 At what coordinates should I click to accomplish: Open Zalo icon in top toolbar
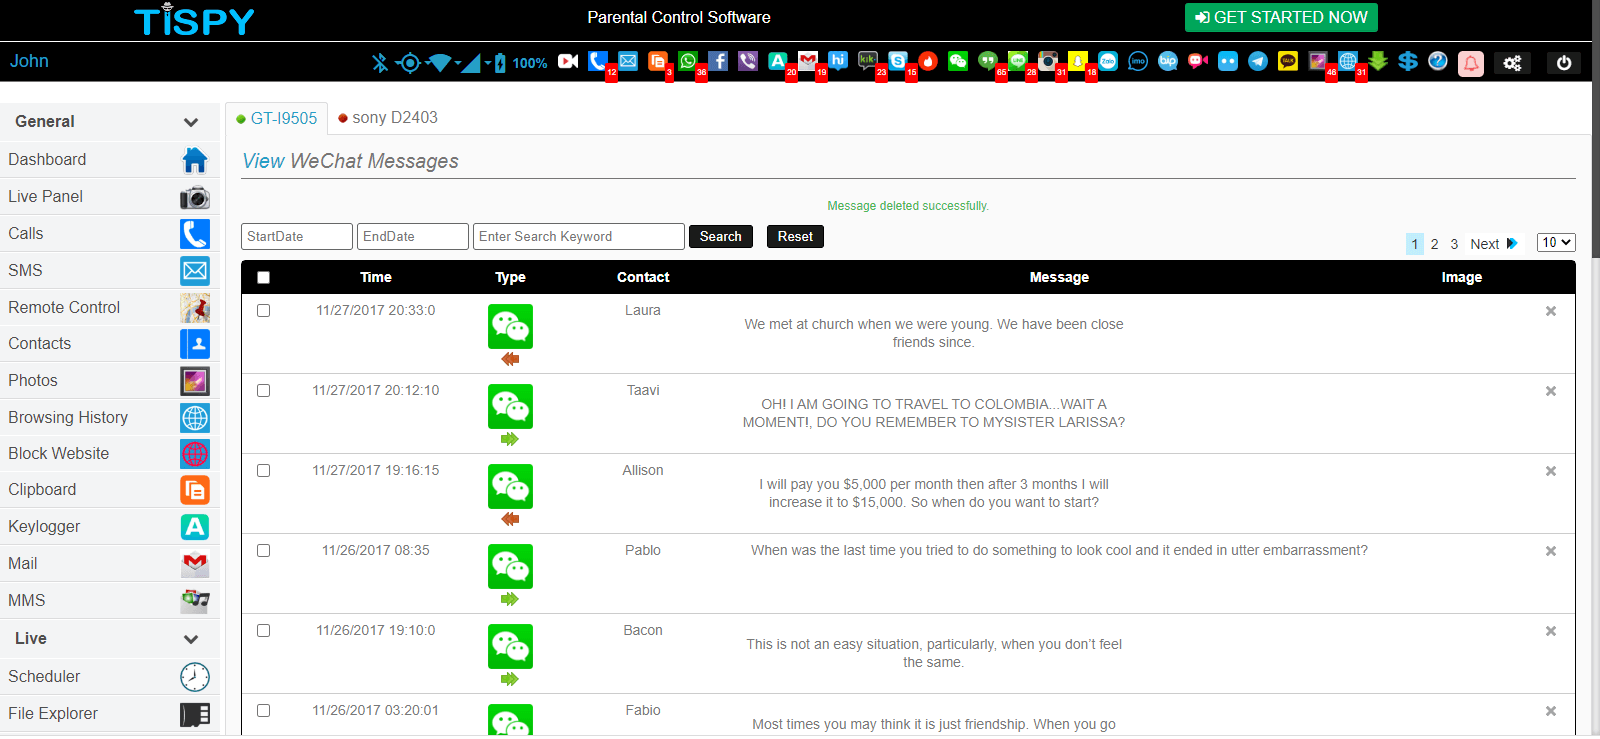pos(1108,61)
